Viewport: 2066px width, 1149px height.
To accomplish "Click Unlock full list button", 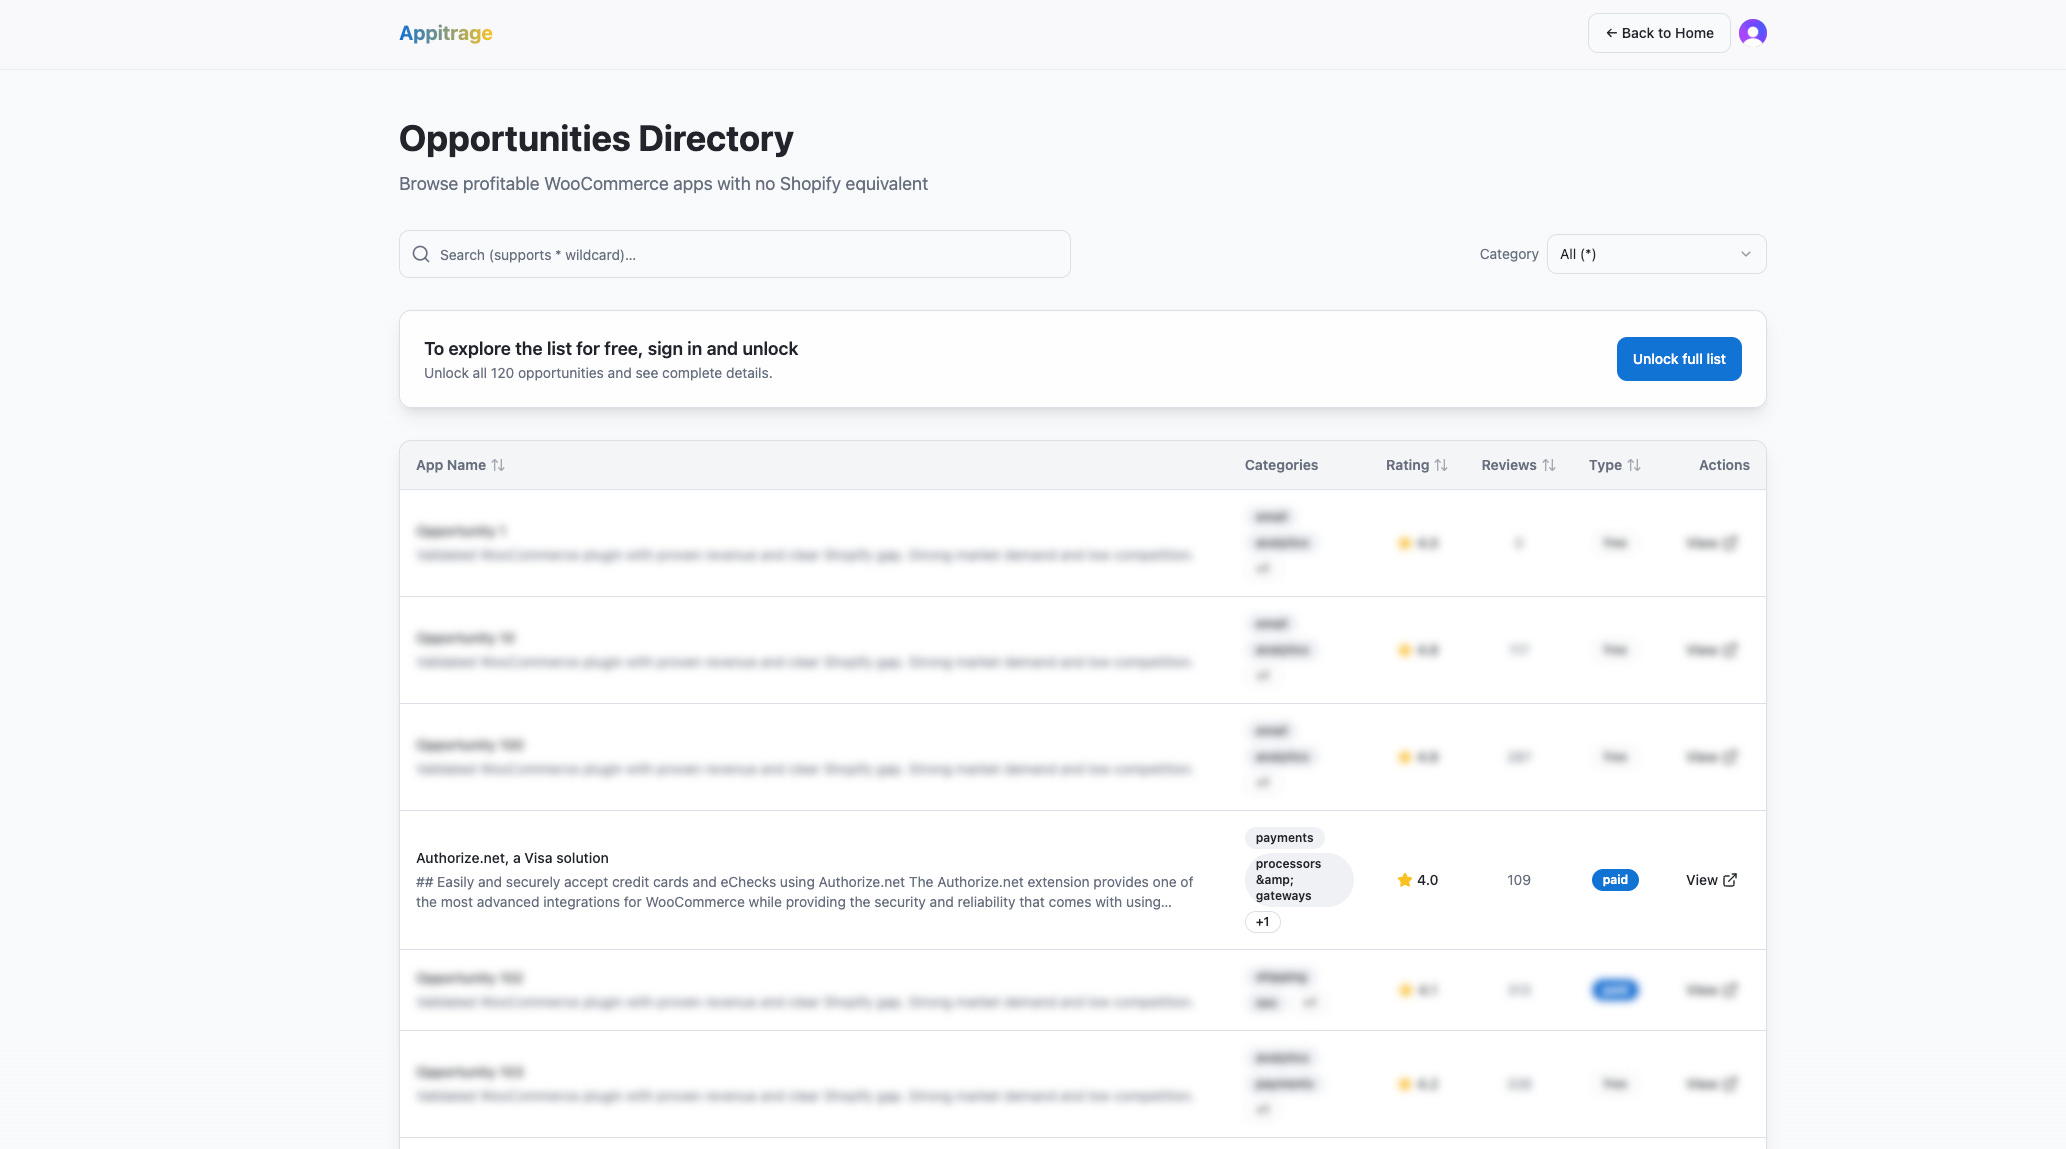I will point(1679,359).
